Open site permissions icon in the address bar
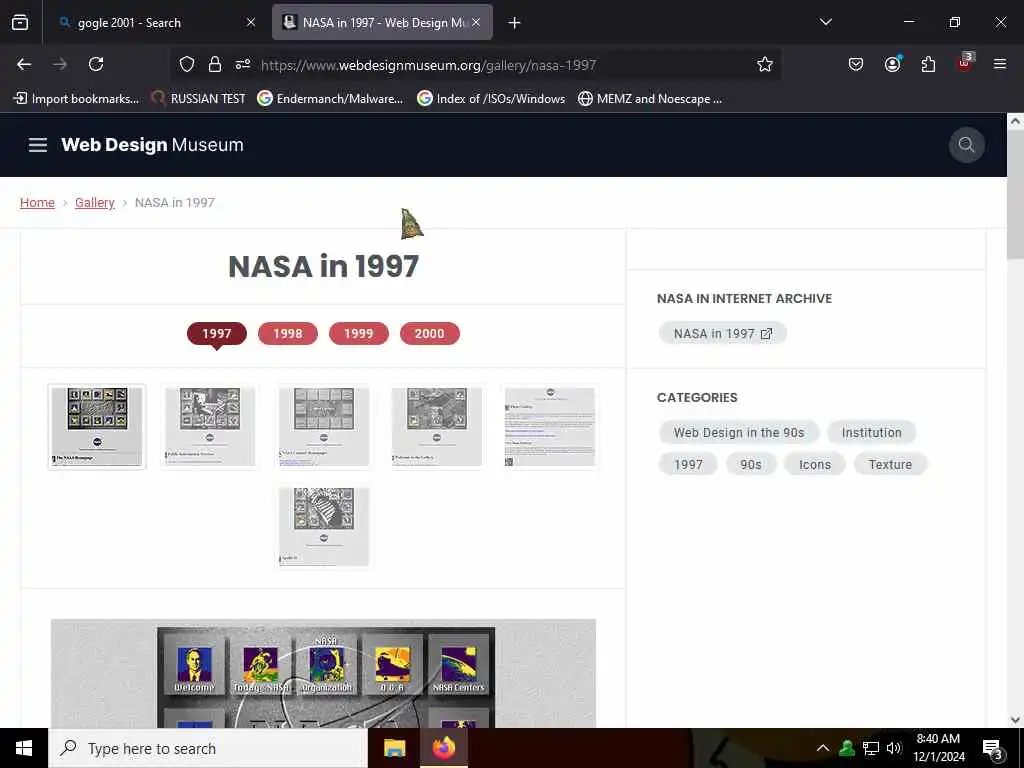 coord(243,64)
